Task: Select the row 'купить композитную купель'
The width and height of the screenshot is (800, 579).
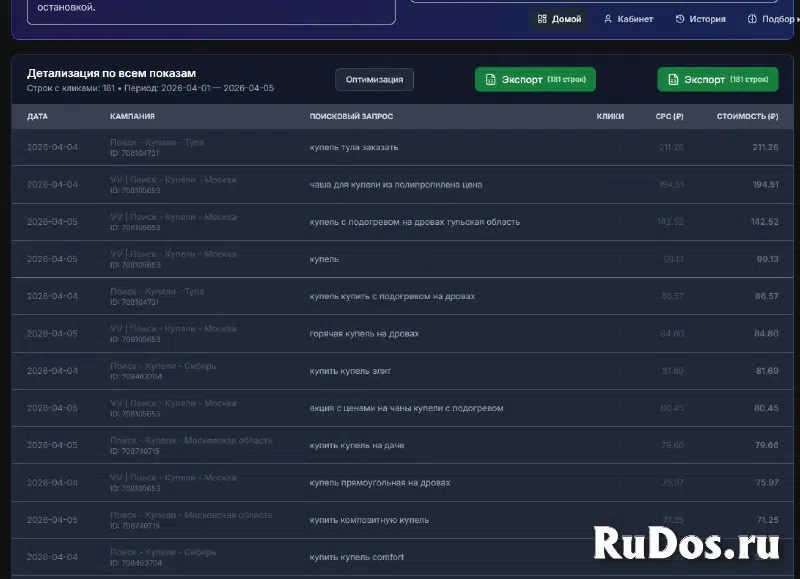Action: point(403,520)
